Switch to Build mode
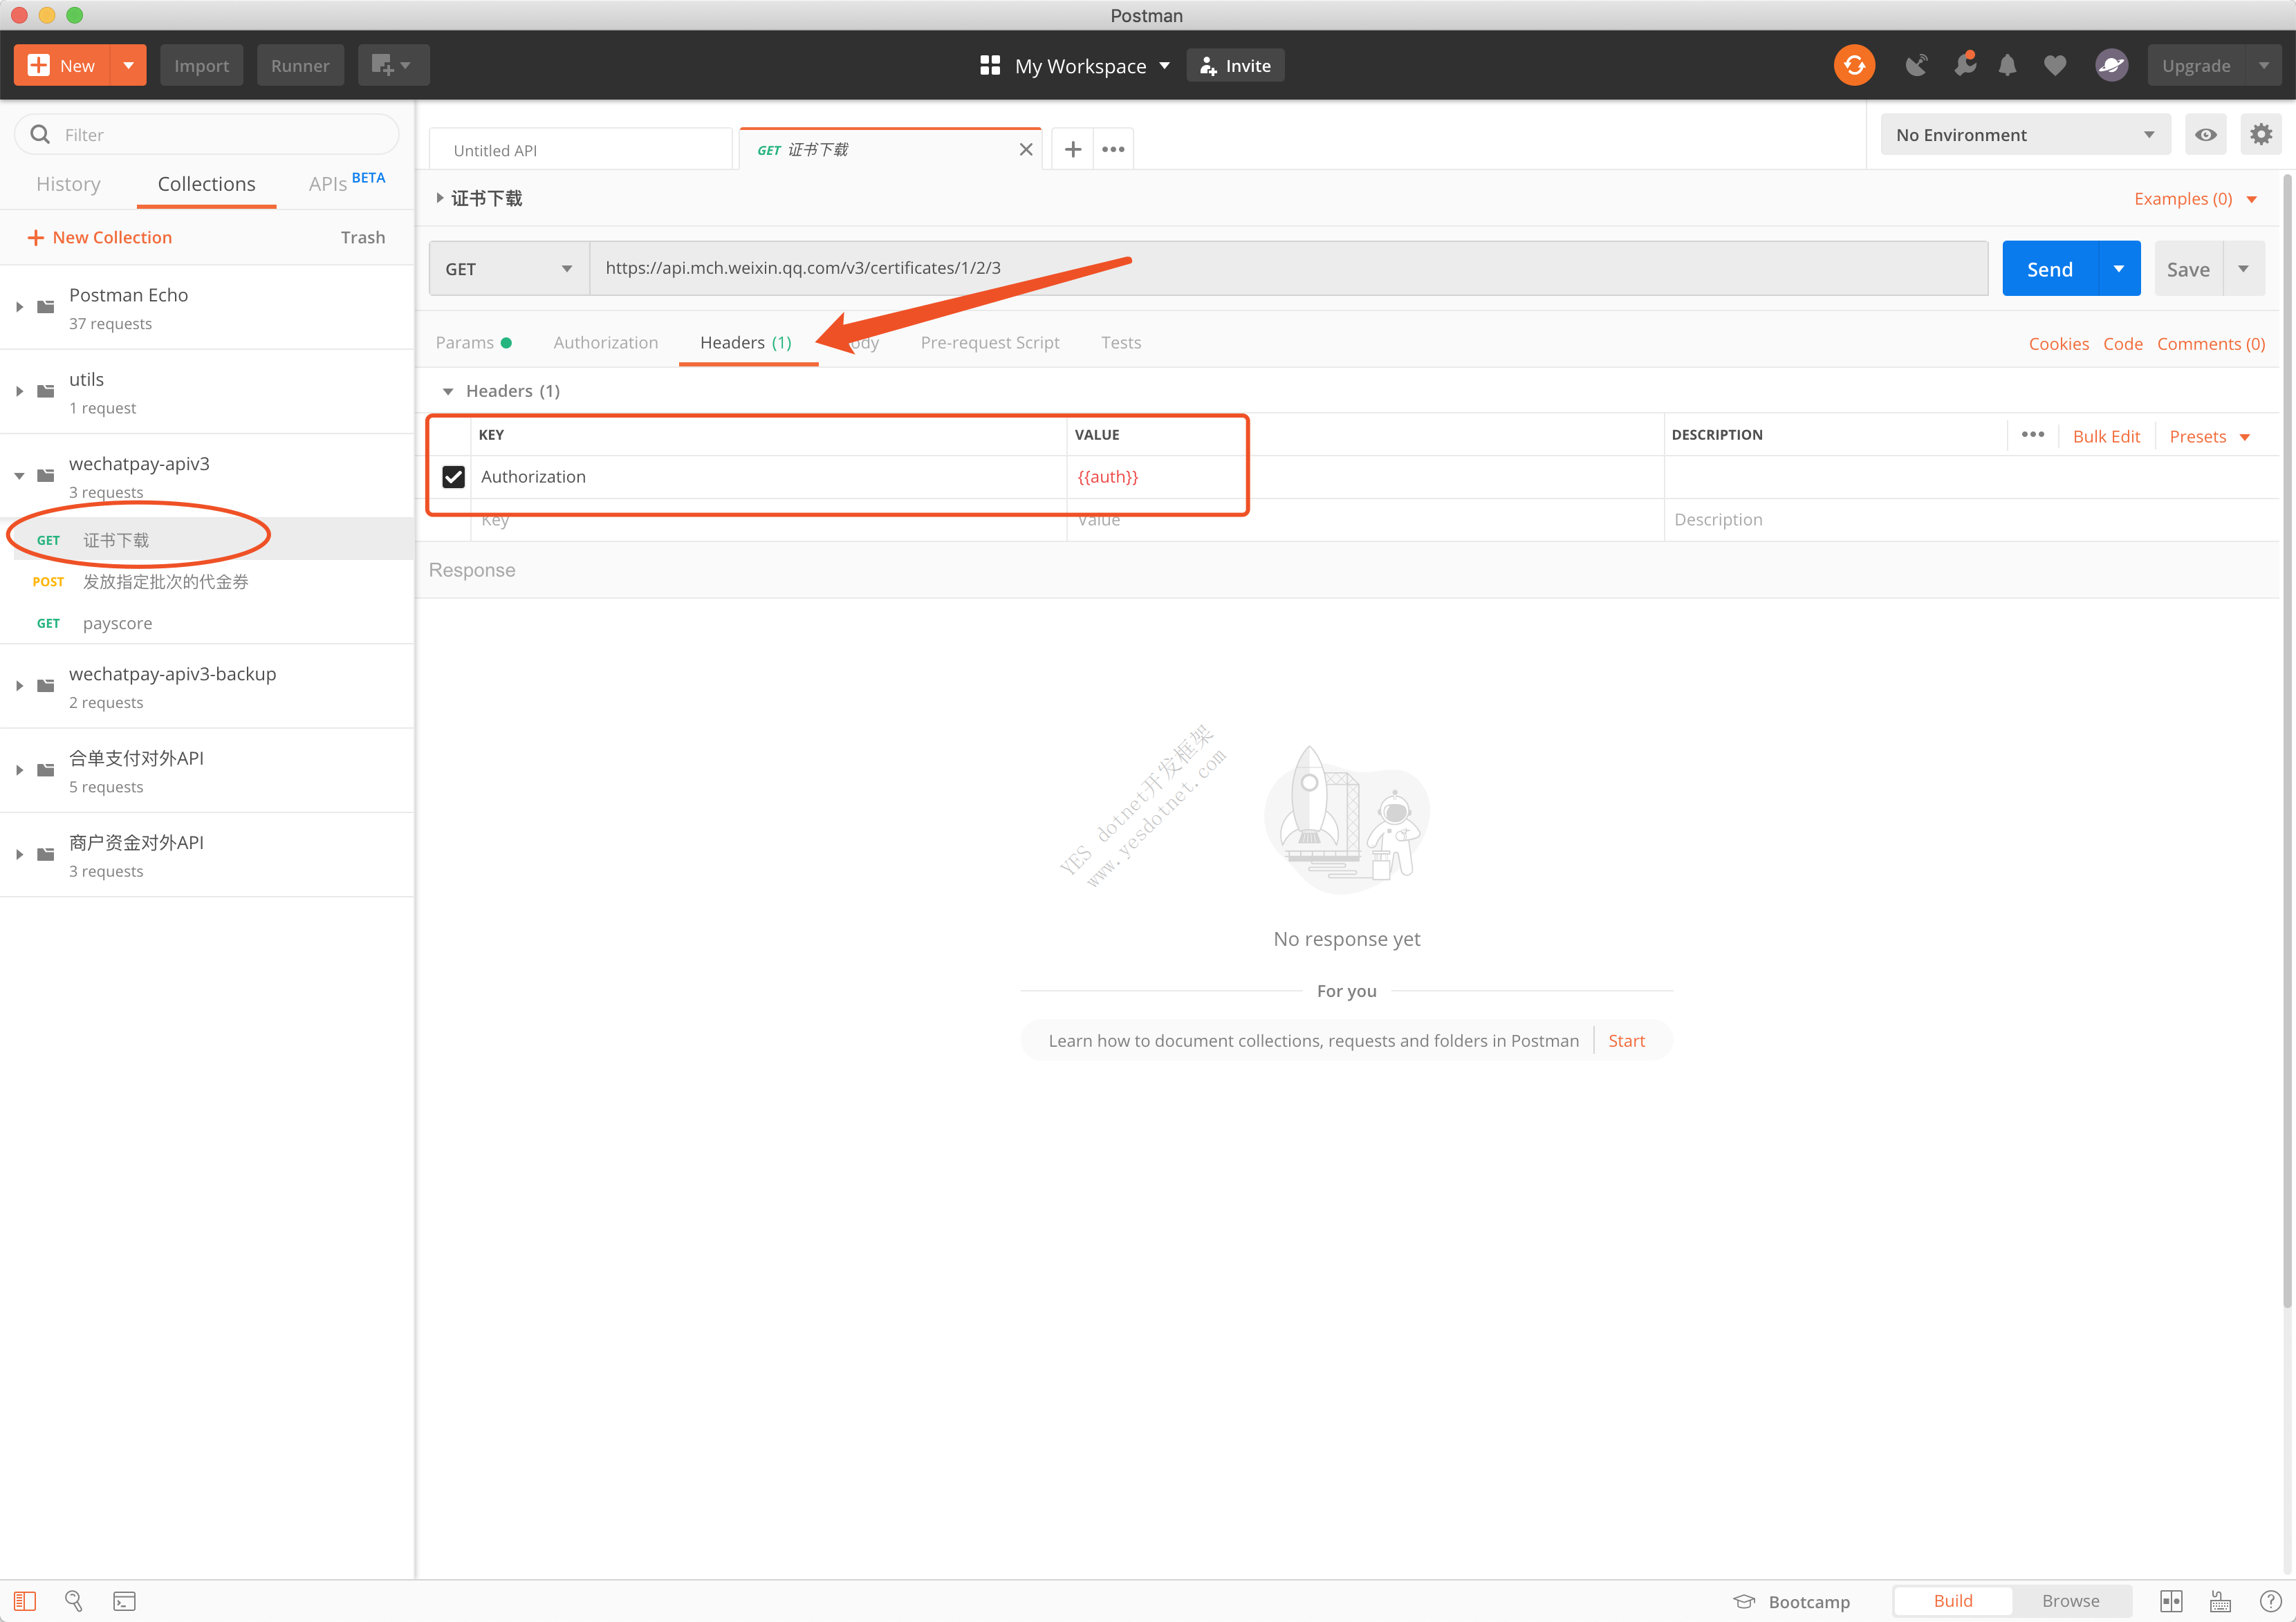Image resolution: width=2296 pixels, height=1622 pixels. [1952, 1601]
